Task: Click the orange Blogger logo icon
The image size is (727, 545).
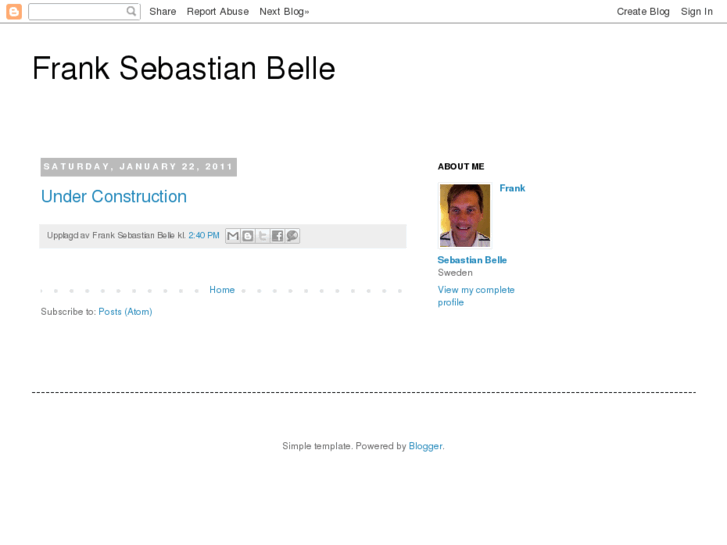Action: [x=14, y=12]
